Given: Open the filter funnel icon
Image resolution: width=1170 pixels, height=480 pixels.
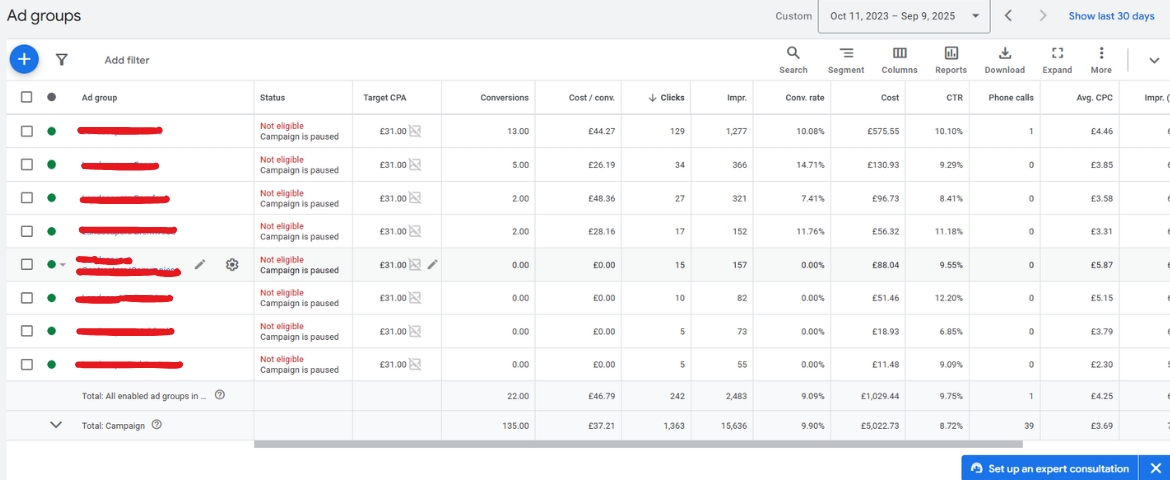Looking at the screenshot, I should 62,60.
